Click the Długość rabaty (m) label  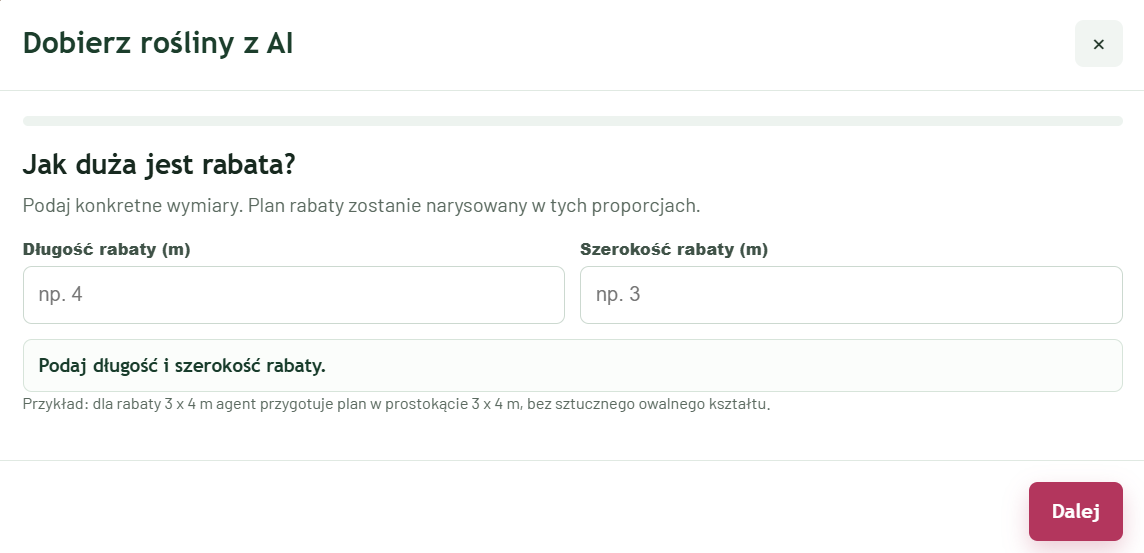(107, 250)
